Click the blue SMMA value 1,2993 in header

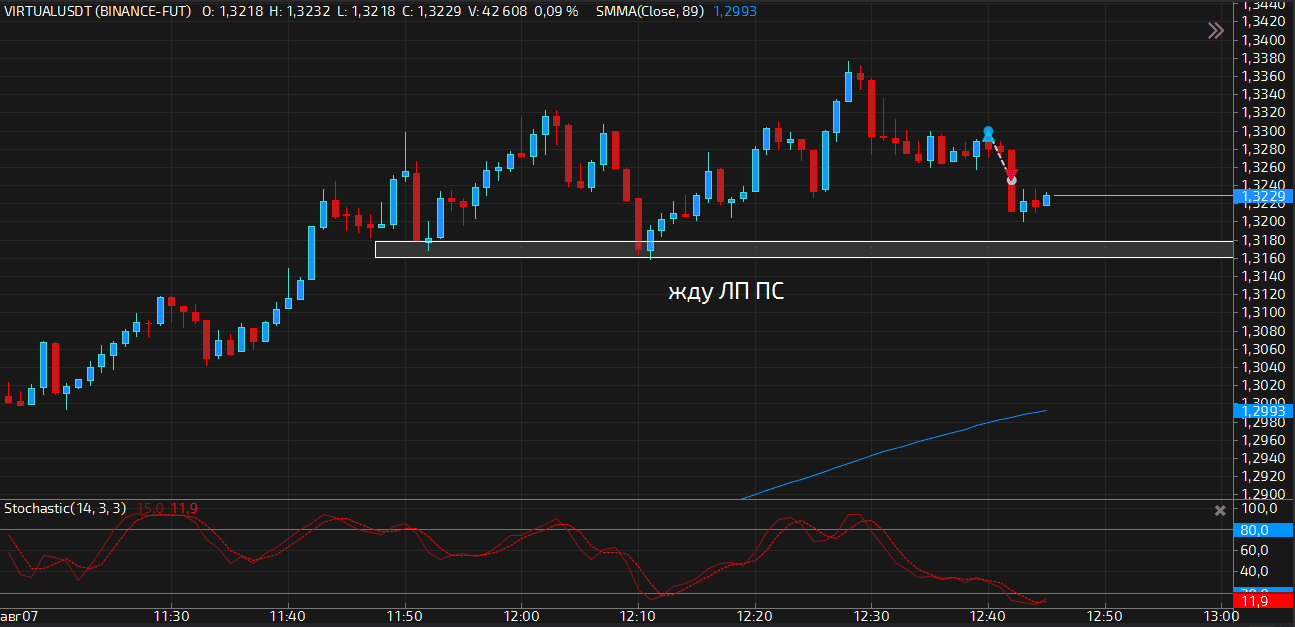click(x=735, y=10)
